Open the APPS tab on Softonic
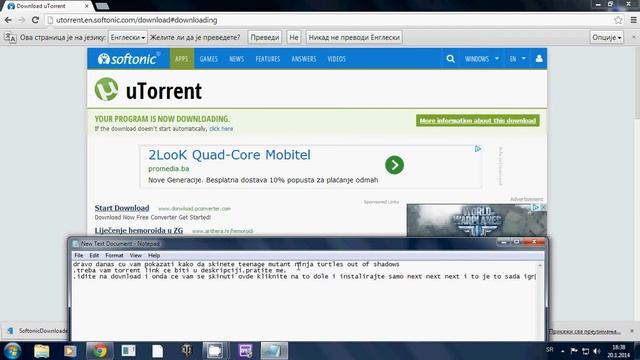This screenshot has height=360, width=640. (182, 59)
